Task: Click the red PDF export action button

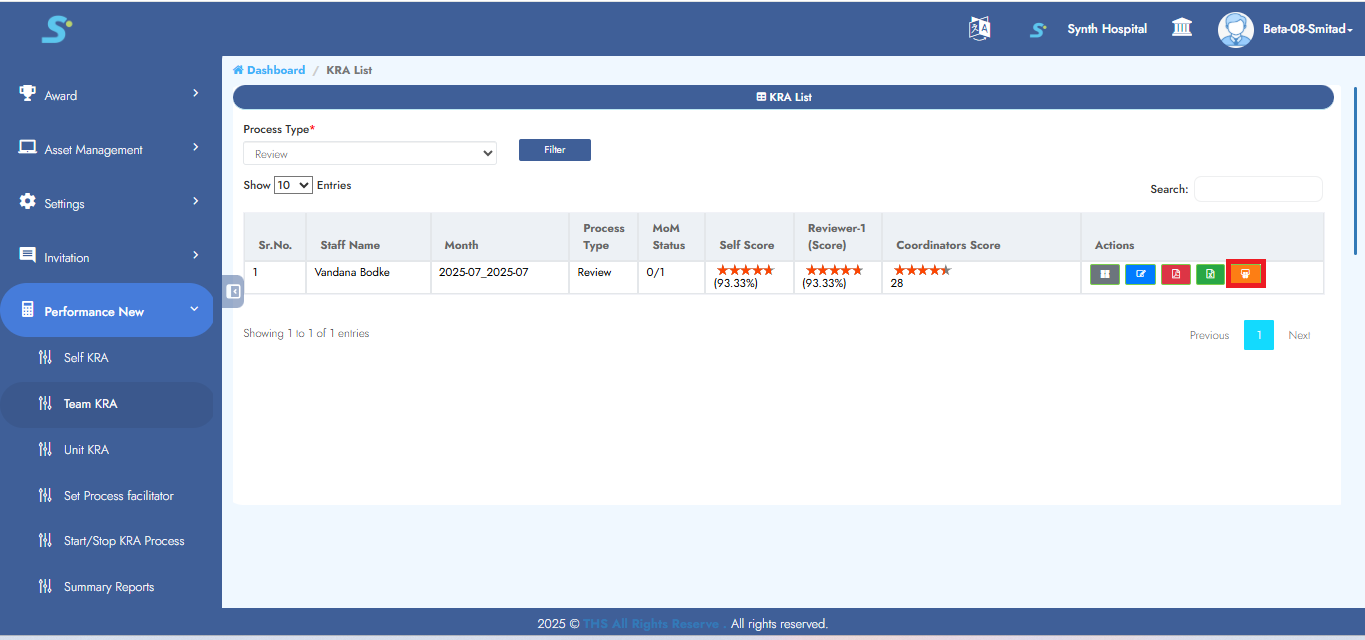Action: click(x=1175, y=274)
